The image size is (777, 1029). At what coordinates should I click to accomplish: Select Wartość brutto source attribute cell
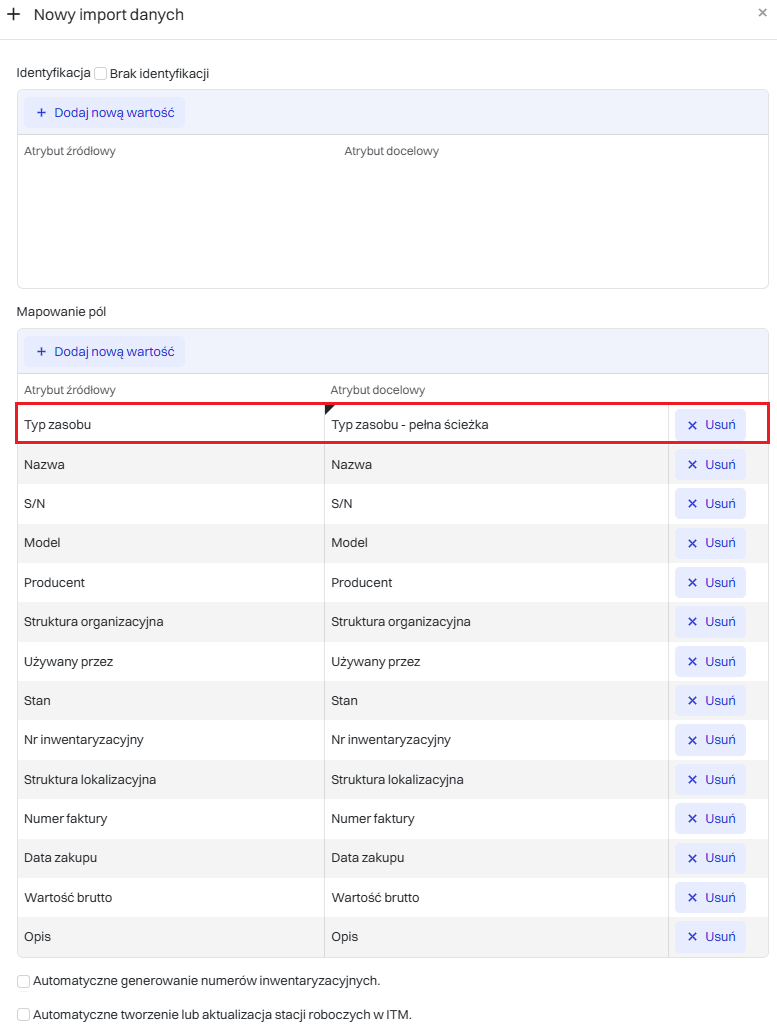pyautogui.click(x=170, y=897)
